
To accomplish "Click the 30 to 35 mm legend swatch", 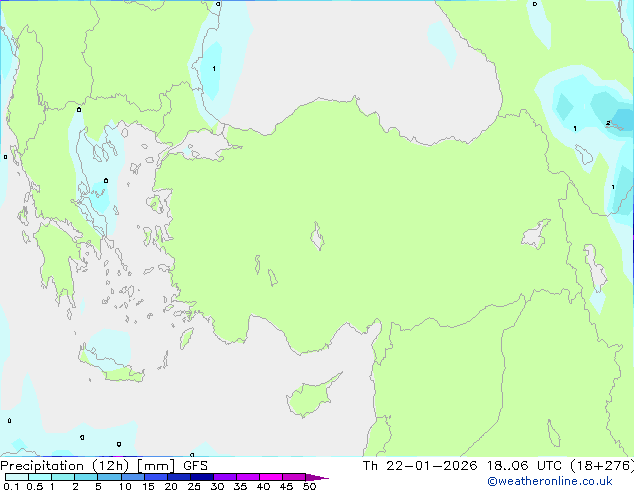I will coord(225,477).
